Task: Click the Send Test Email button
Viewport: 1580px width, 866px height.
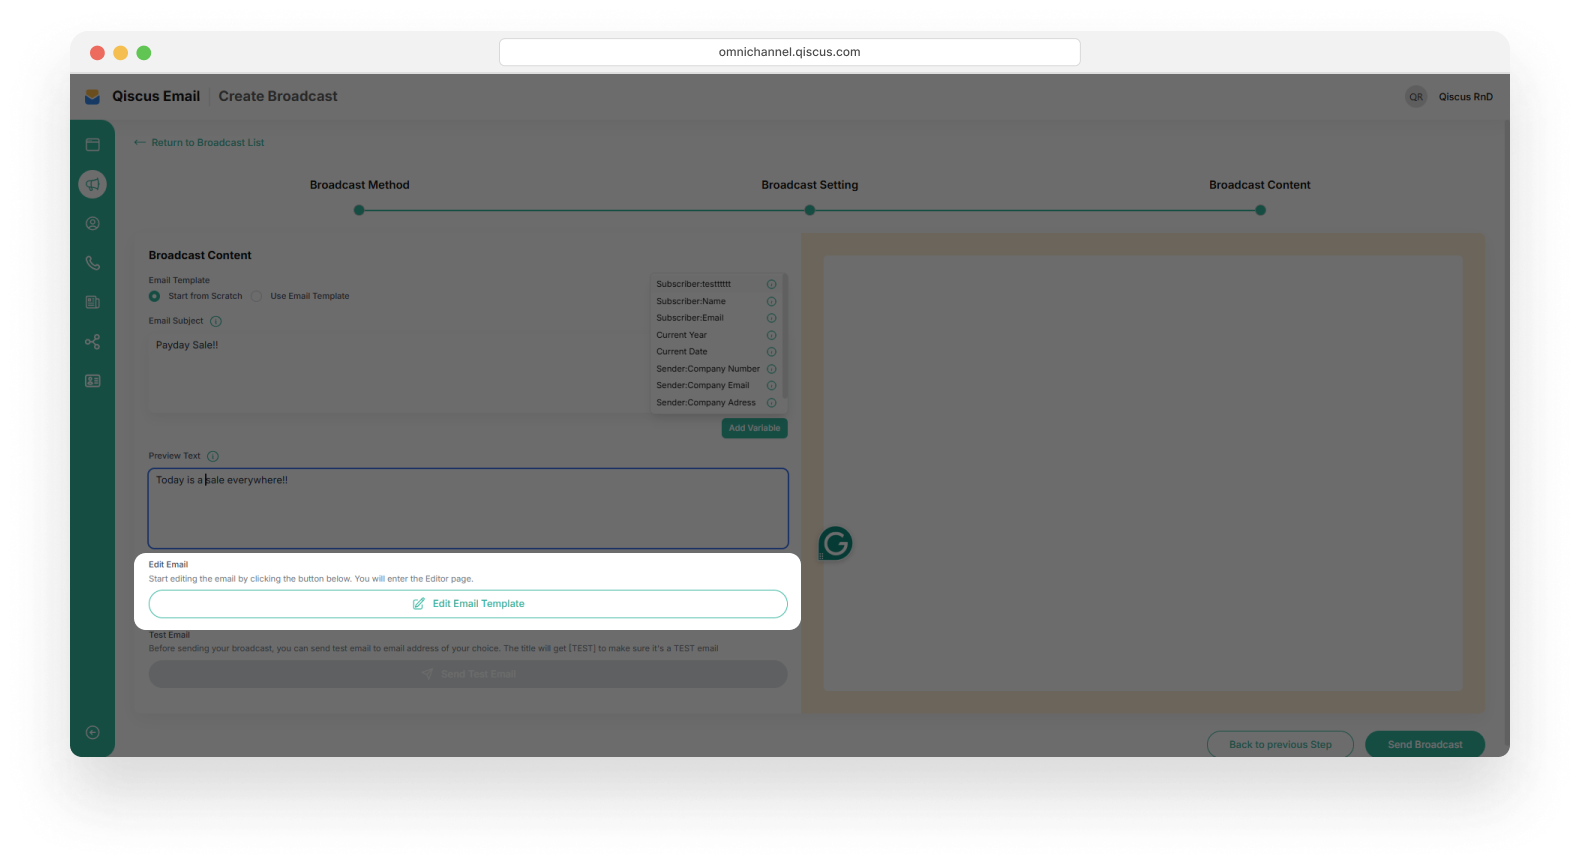Action: point(468,674)
